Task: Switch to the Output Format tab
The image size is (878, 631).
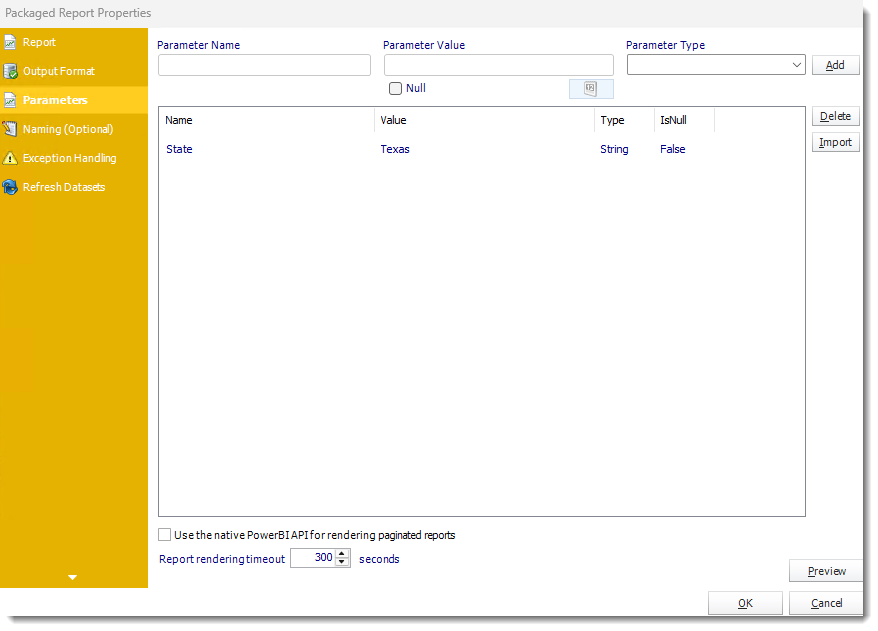Action: tap(59, 71)
